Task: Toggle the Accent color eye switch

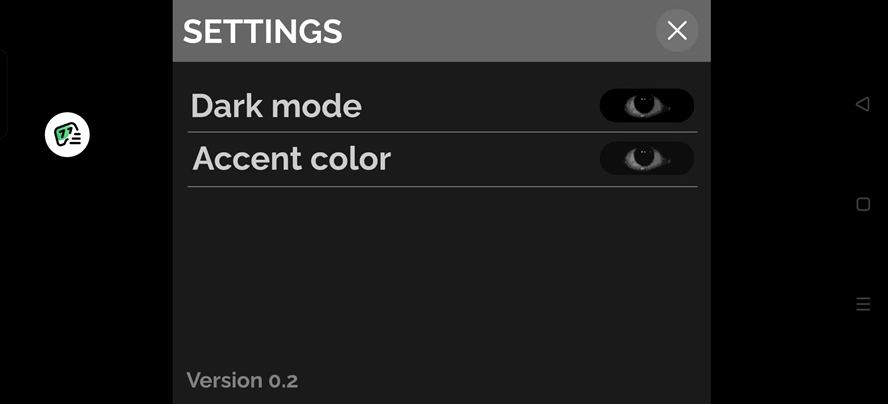Action: (x=647, y=158)
